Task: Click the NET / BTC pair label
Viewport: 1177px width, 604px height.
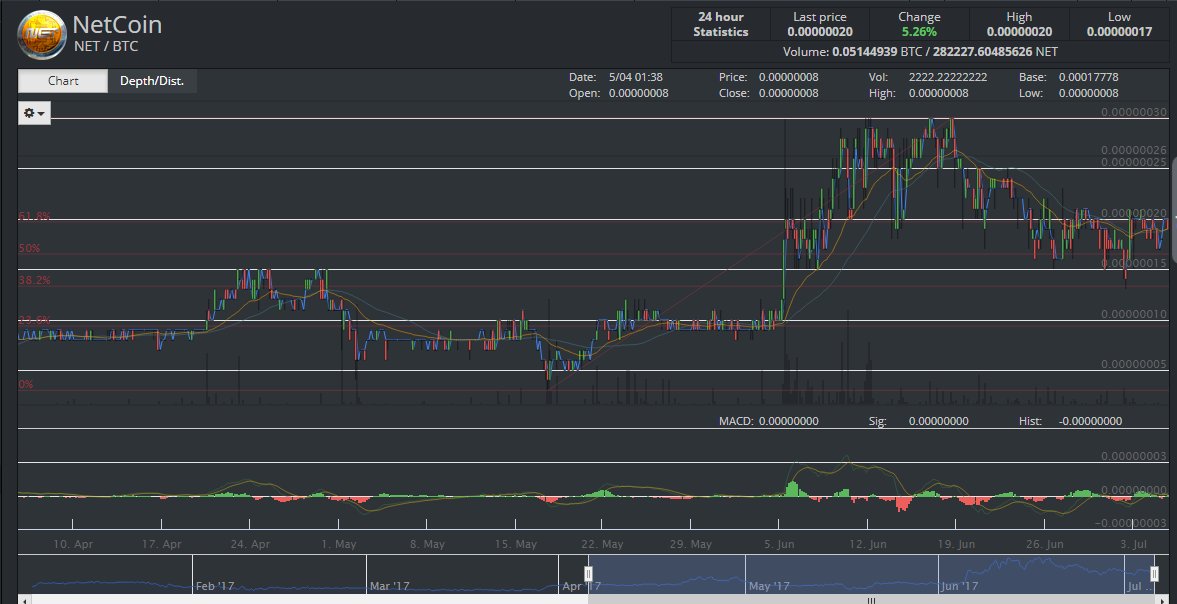Action: click(106, 47)
